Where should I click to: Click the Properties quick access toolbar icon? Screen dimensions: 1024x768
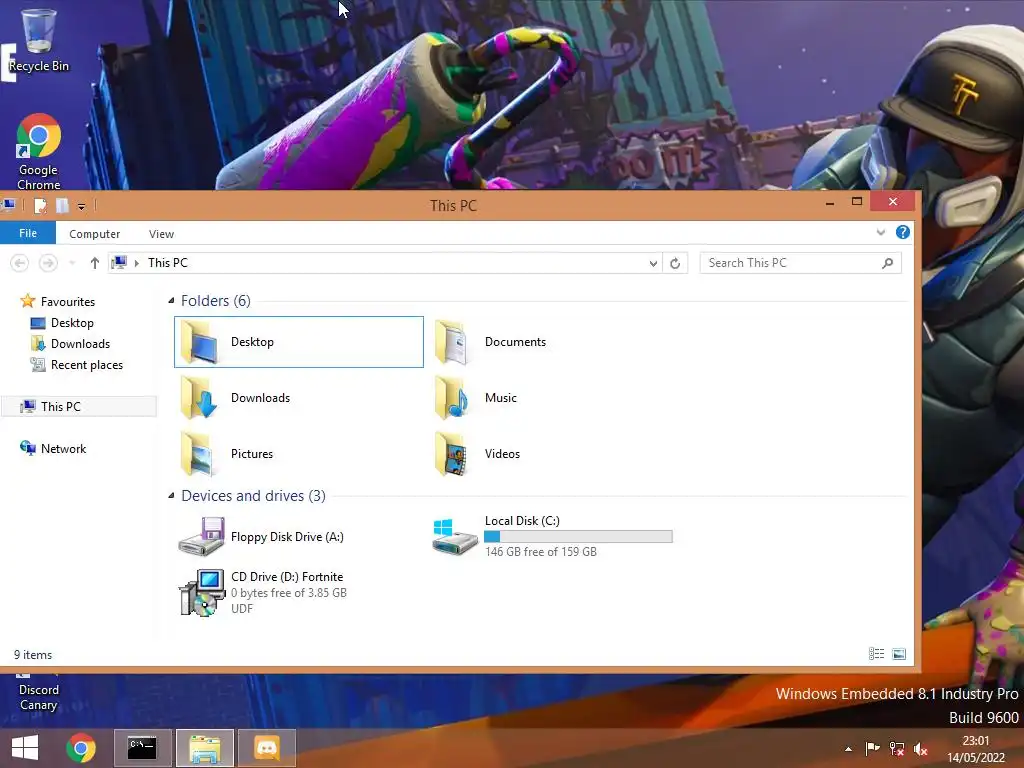tap(40, 206)
